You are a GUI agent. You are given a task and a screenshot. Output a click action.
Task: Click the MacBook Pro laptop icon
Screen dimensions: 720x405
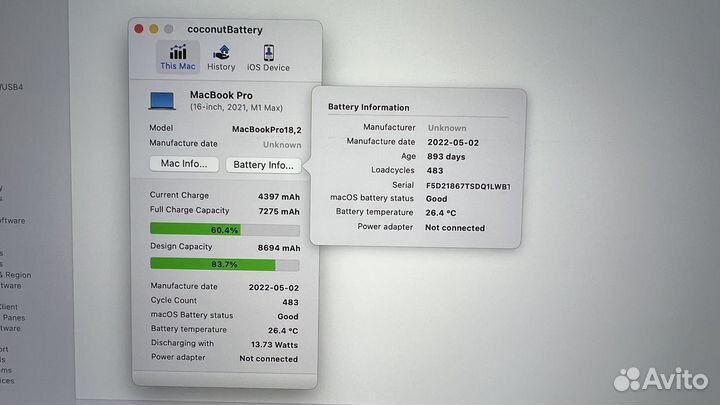162,101
